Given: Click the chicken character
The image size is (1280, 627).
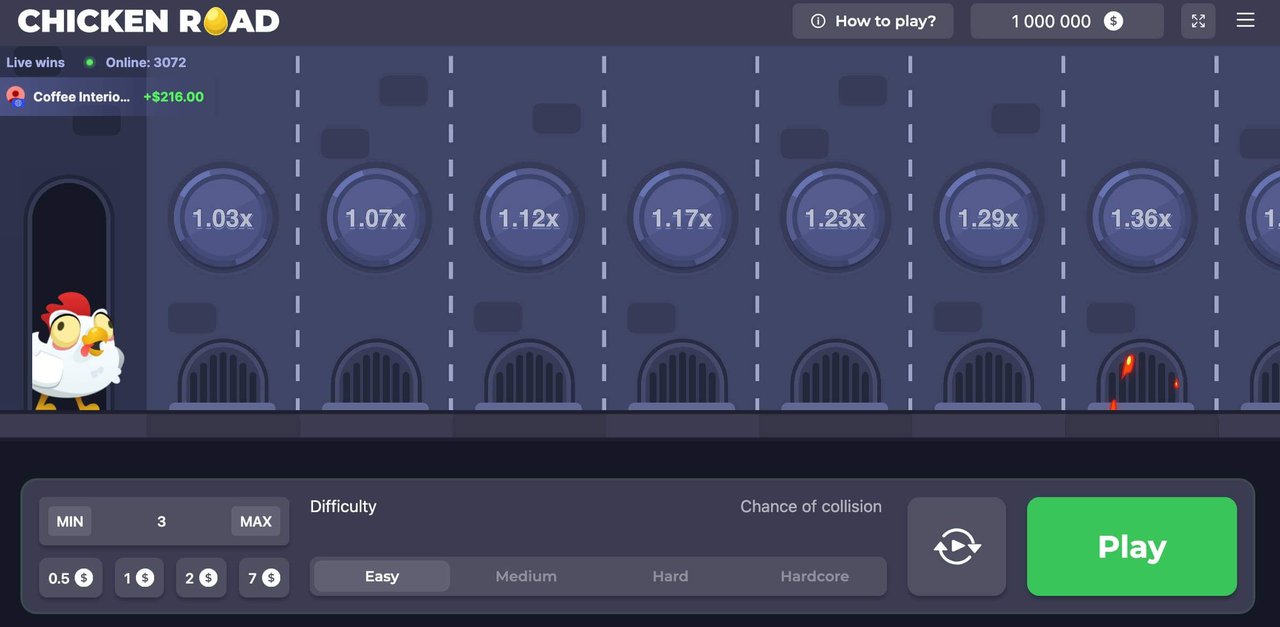Looking at the screenshot, I should tap(76, 350).
